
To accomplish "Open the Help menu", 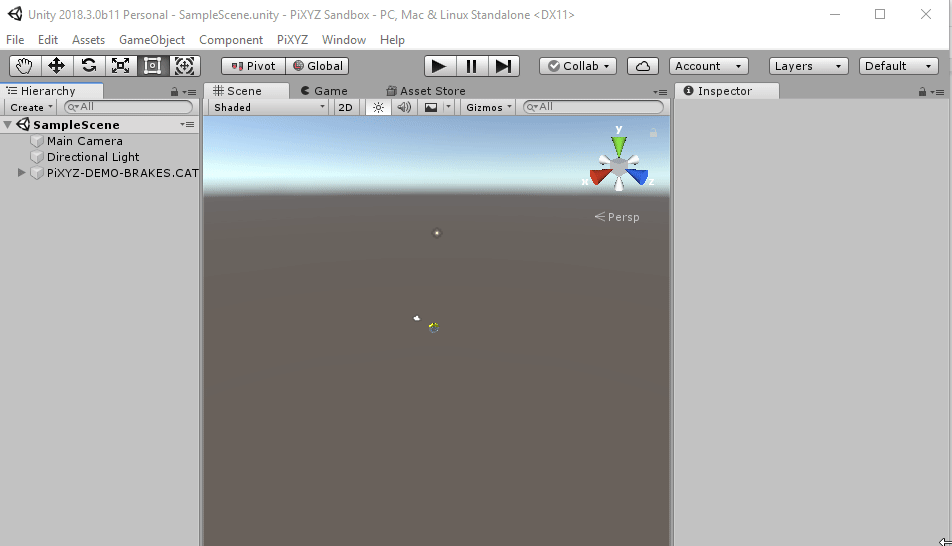I will point(392,39).
